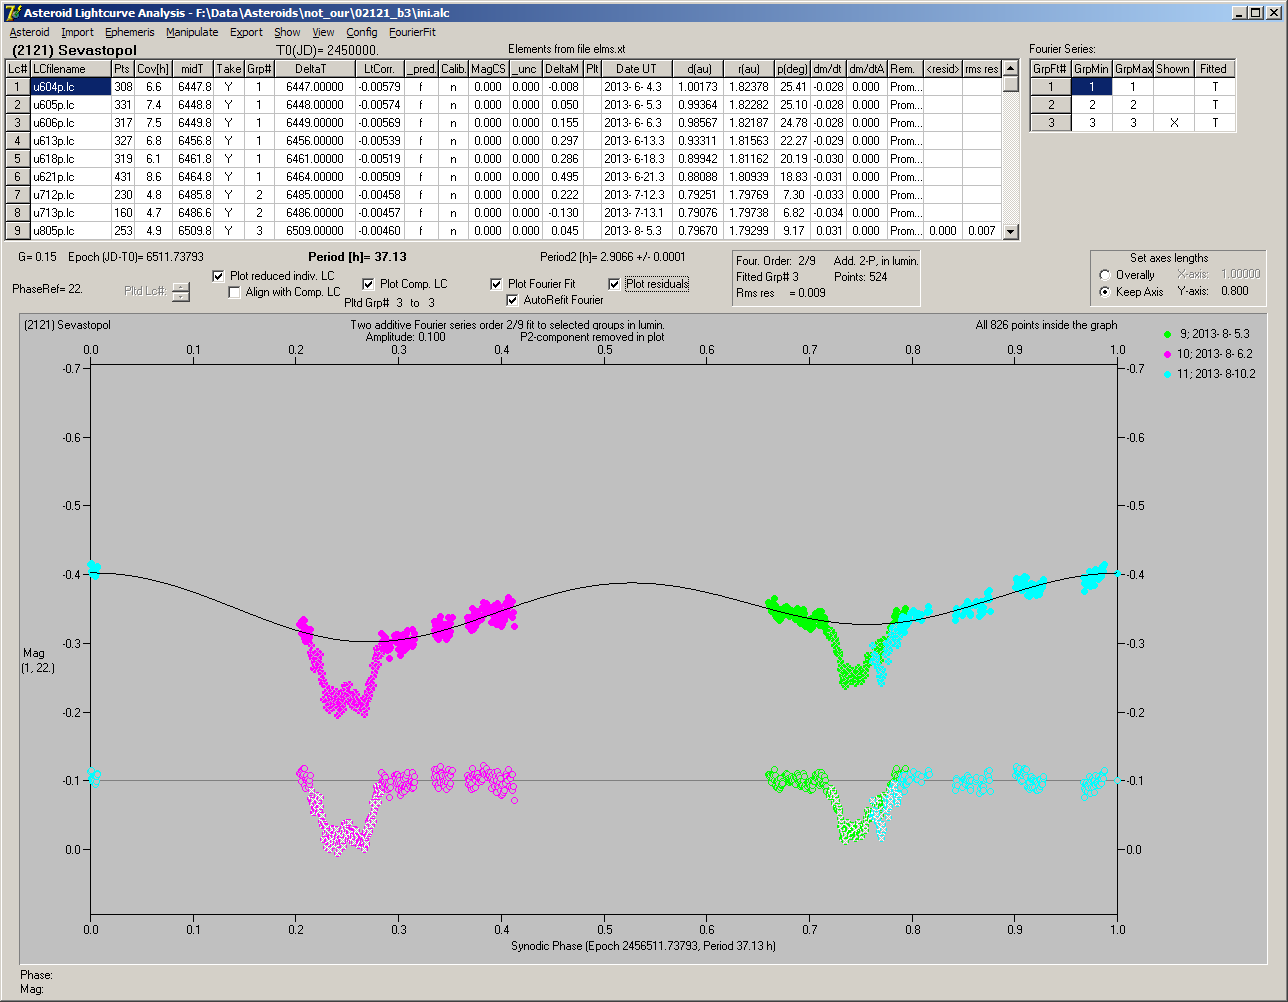This screenshot has height=1002, width=1288.
Task: Close the Asteroid Lightcurve Analysis window
Action: pyautogui.click(x=1273, y=13)
